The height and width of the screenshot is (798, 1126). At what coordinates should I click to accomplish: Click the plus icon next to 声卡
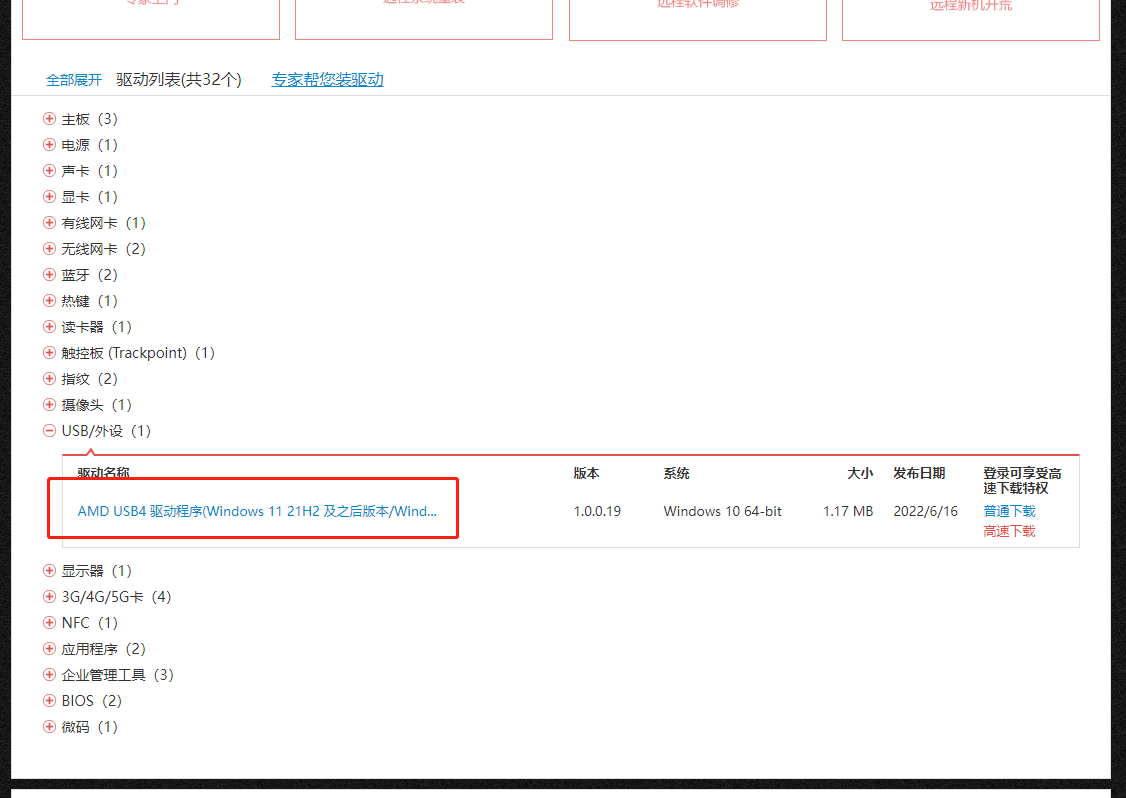coord(49,170)
